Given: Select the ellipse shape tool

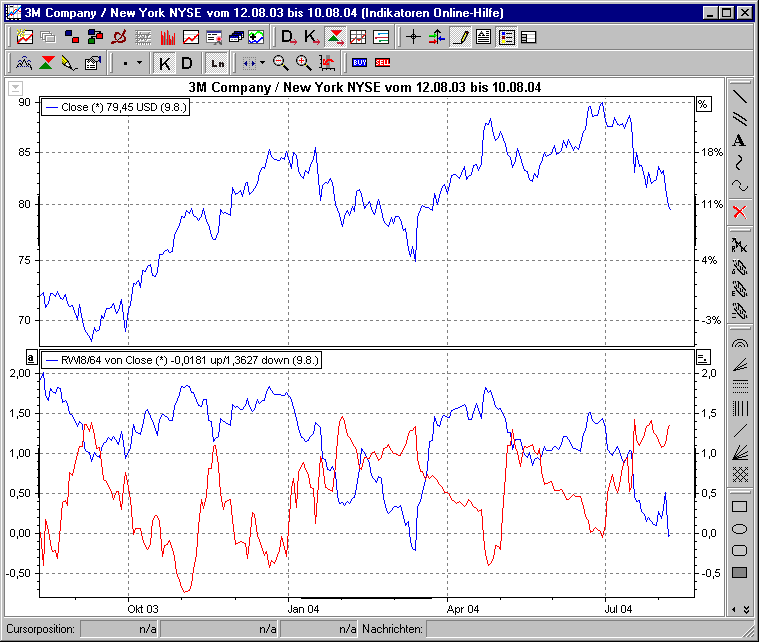Looking at the screenshot, I should click(739, 528).
